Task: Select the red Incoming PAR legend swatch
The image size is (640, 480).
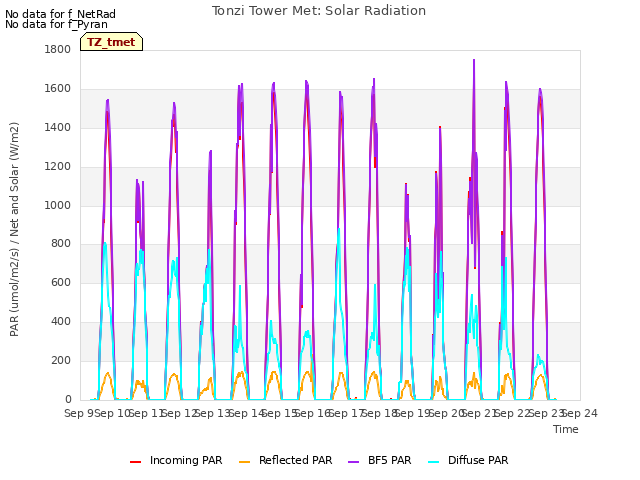Action: point(136,462)
